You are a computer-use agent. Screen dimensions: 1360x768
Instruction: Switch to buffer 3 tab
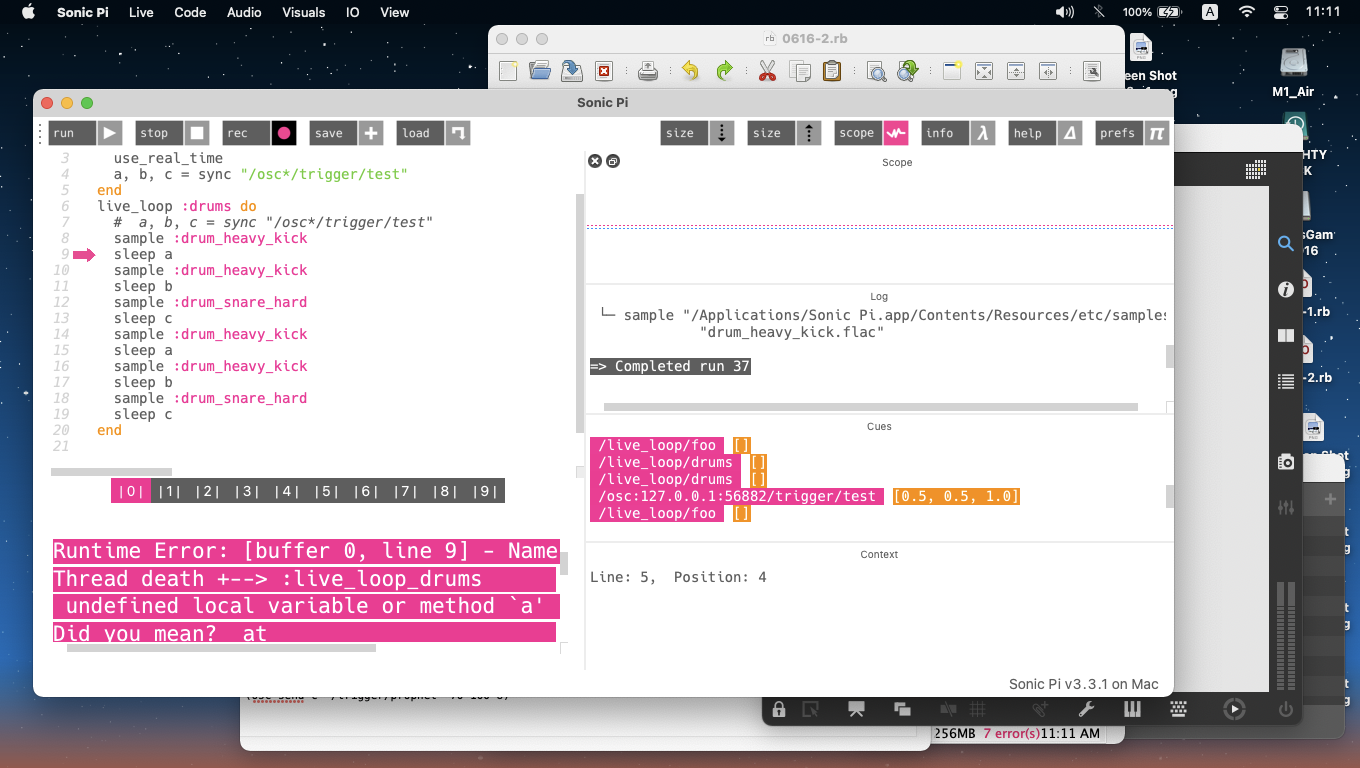(246, 491)
